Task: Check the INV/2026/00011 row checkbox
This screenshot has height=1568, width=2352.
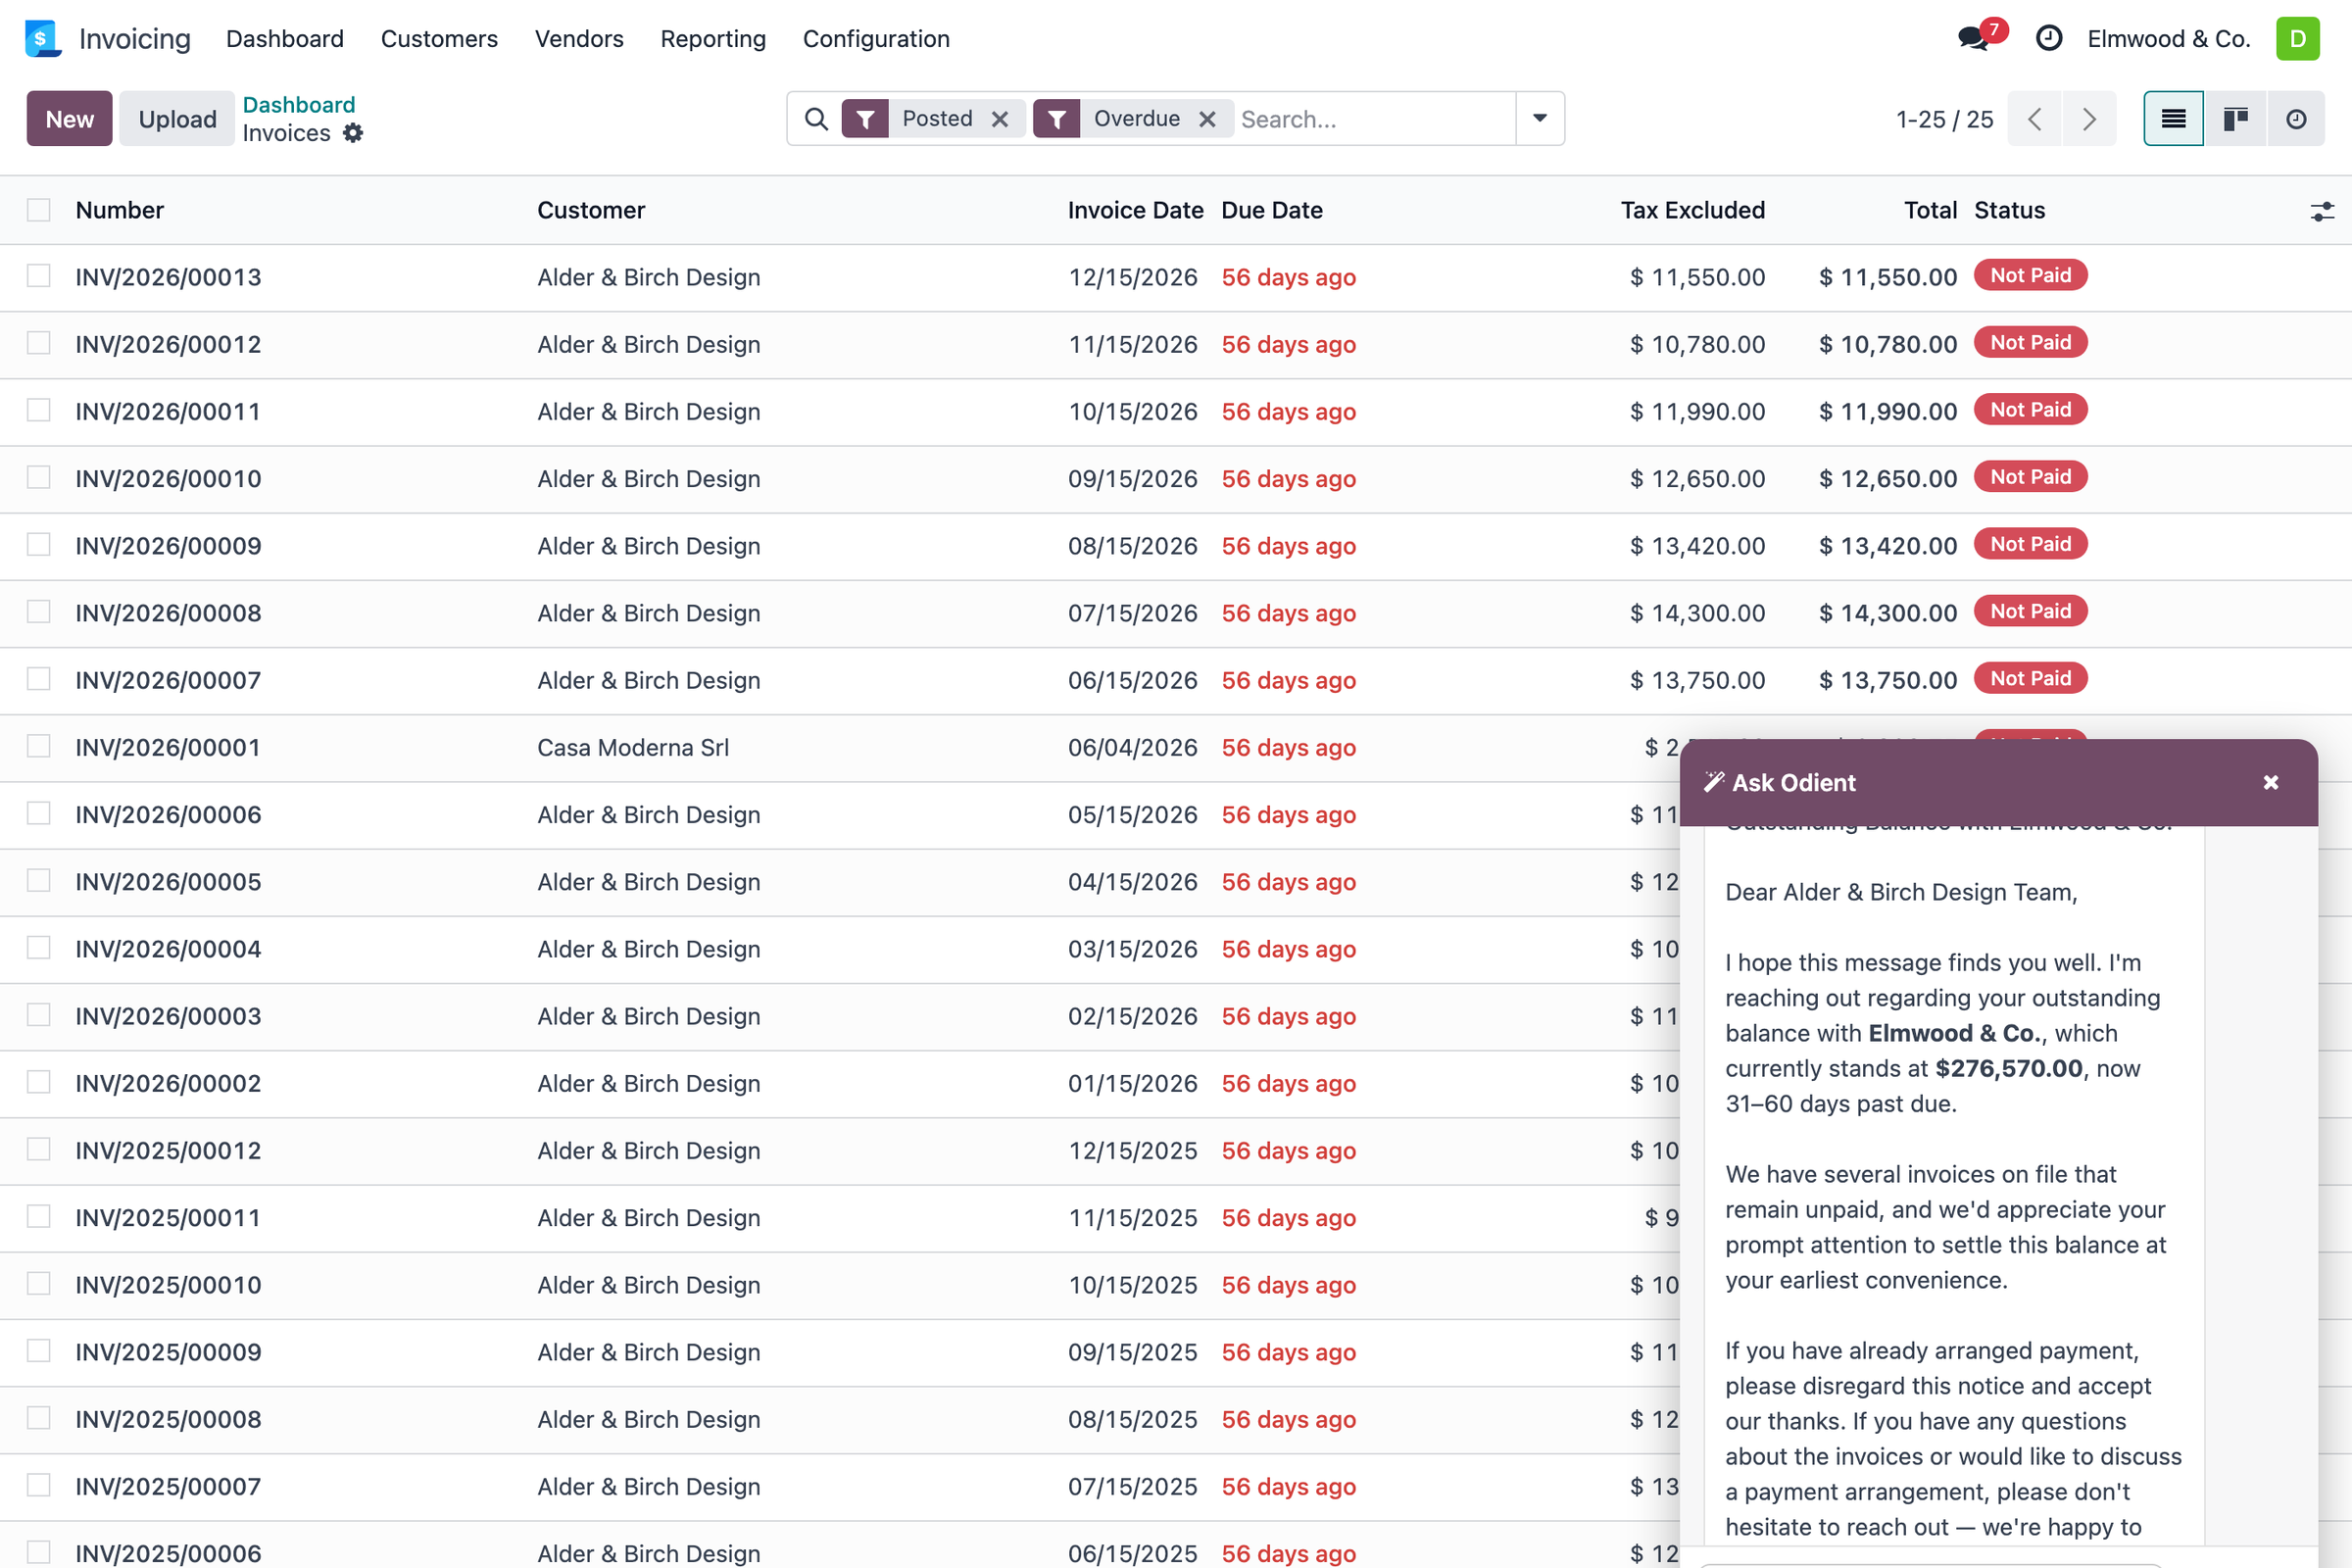Action: click(39, 410)
